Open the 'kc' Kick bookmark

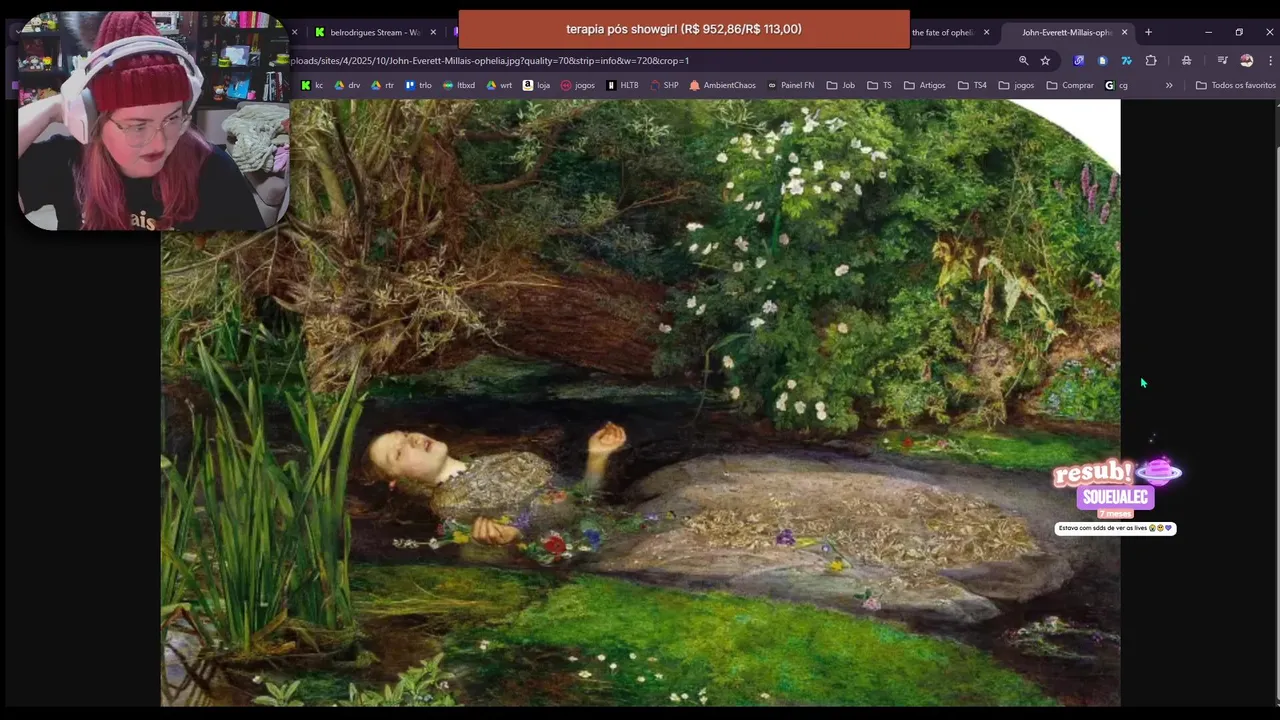312,85
